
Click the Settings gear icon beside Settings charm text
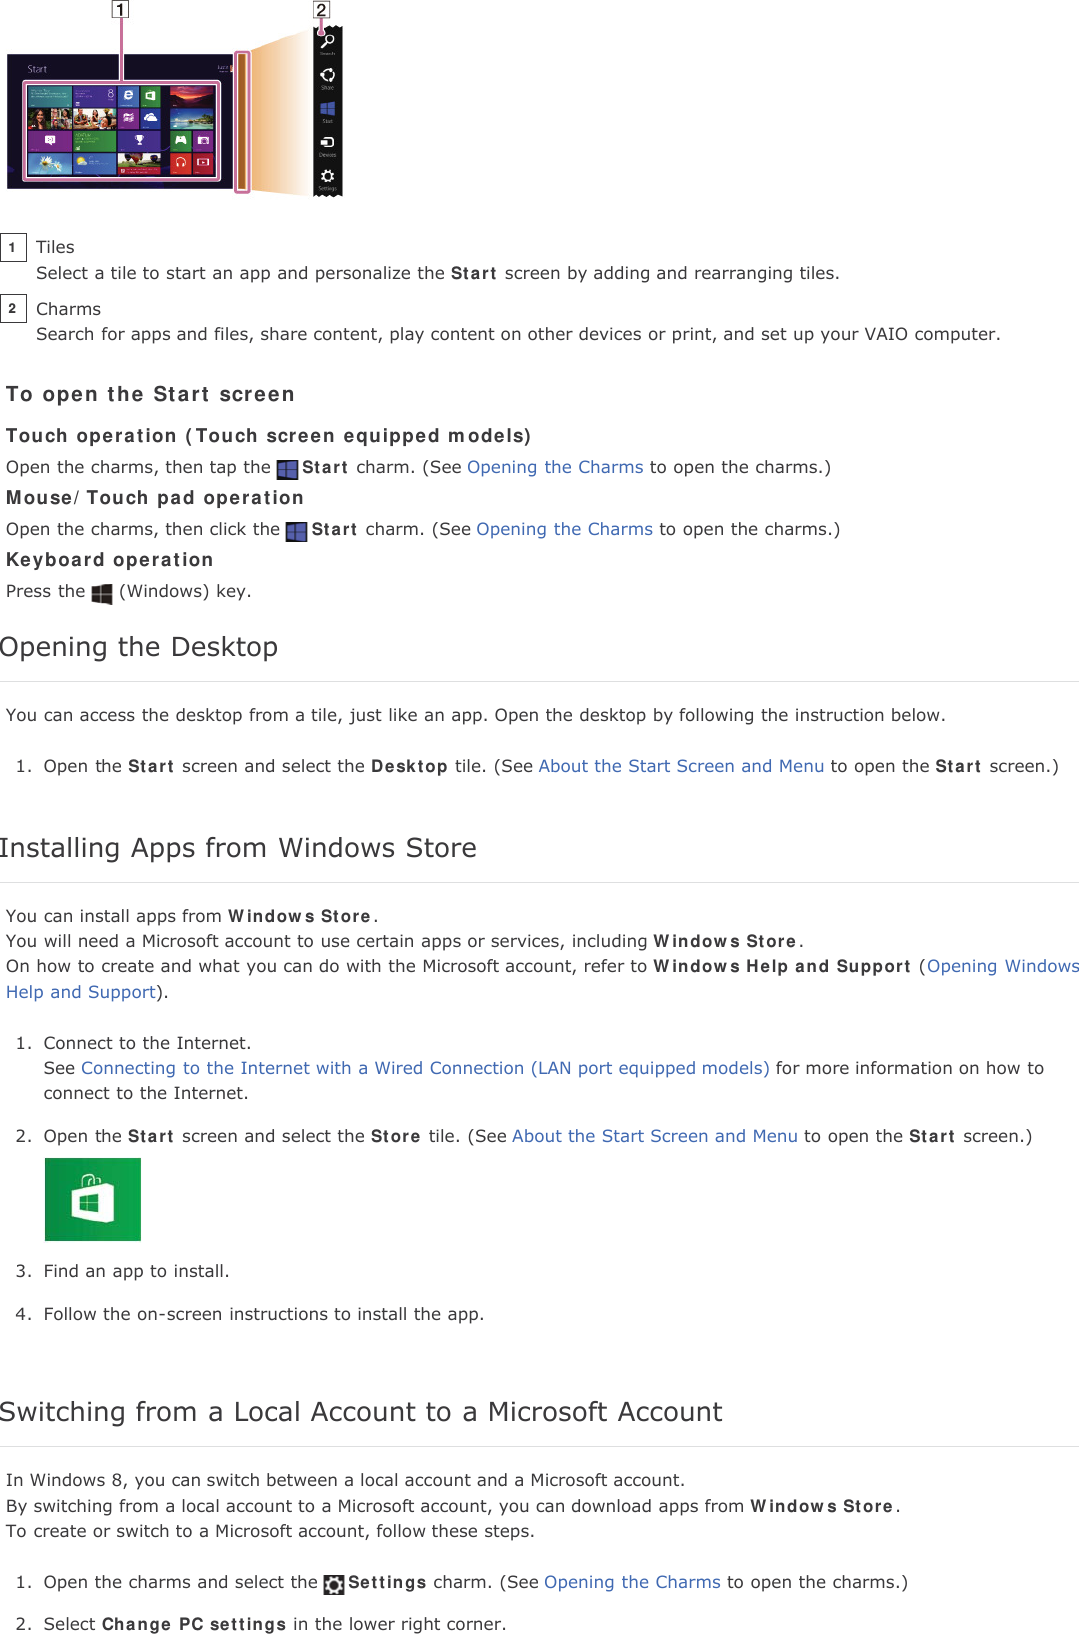click(334, 1584)
